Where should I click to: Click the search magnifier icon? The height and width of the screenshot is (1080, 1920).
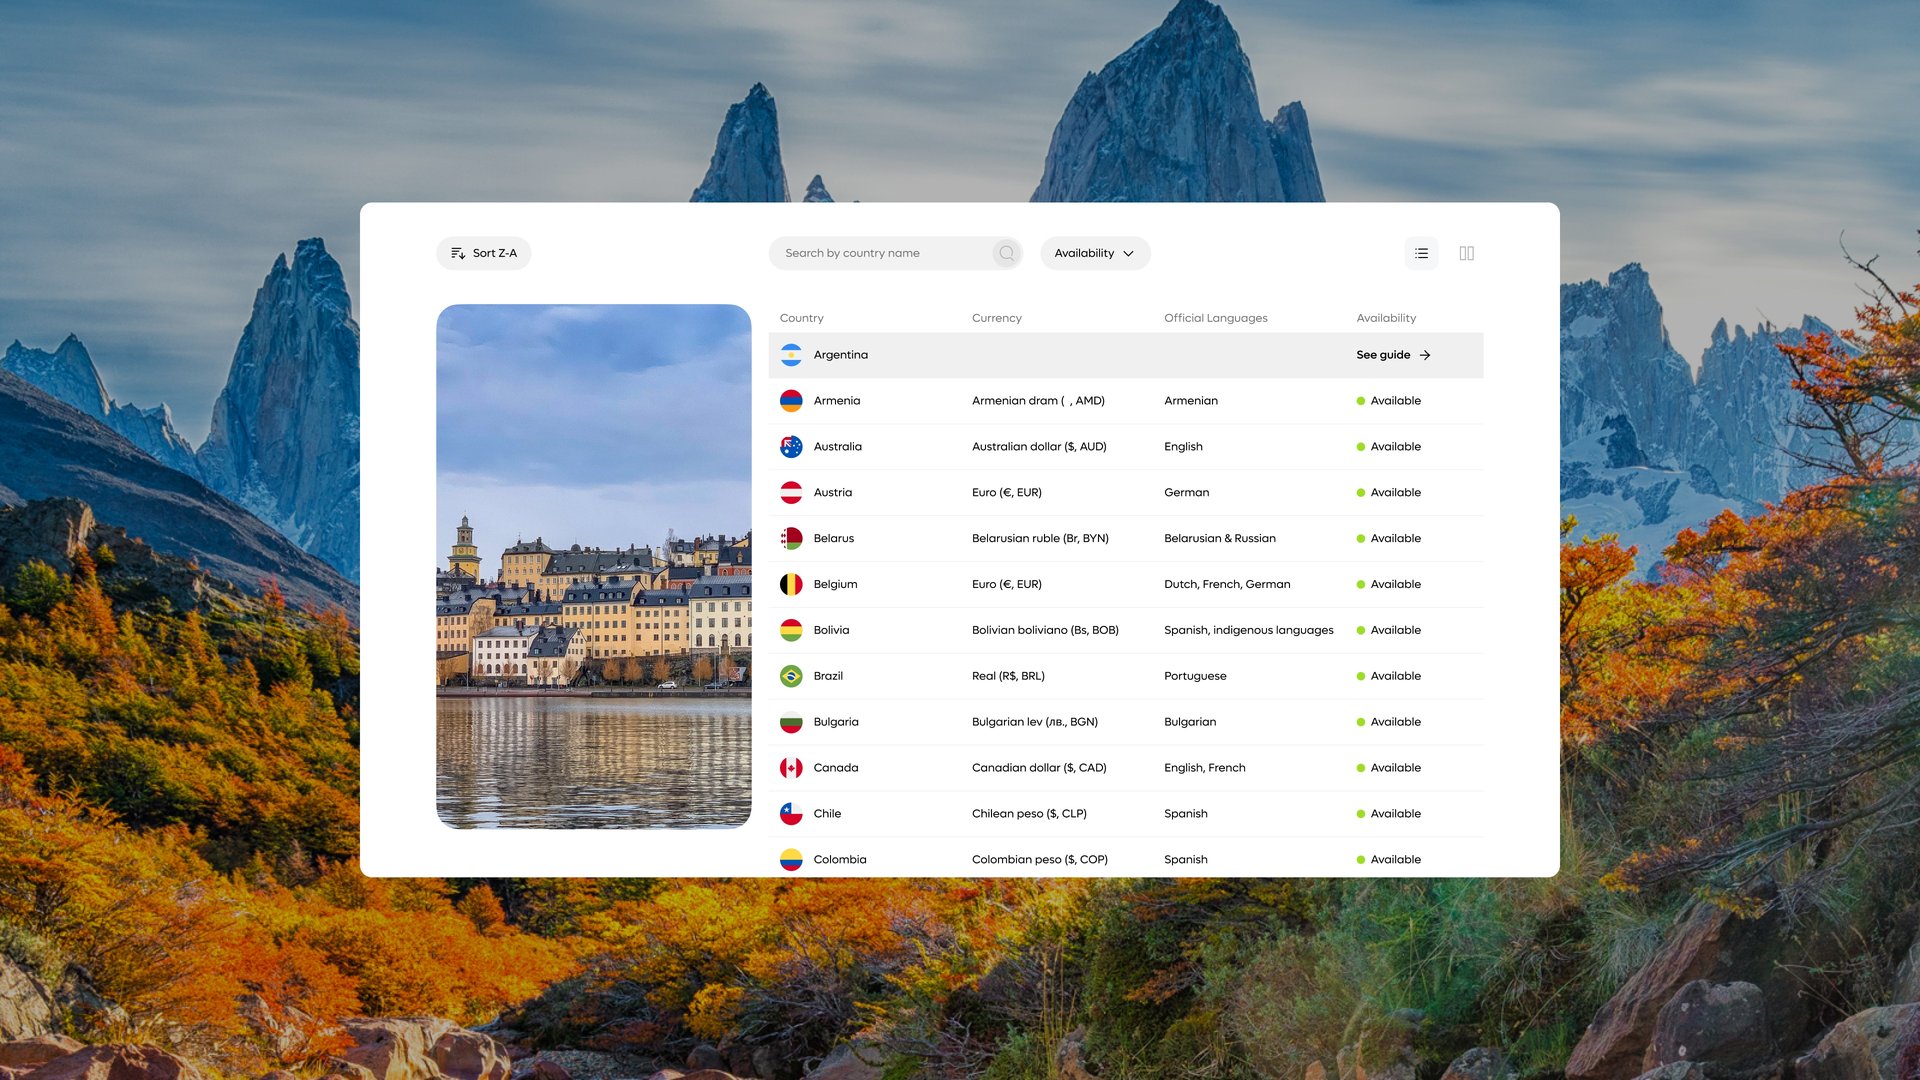[x=1006, y=253]
